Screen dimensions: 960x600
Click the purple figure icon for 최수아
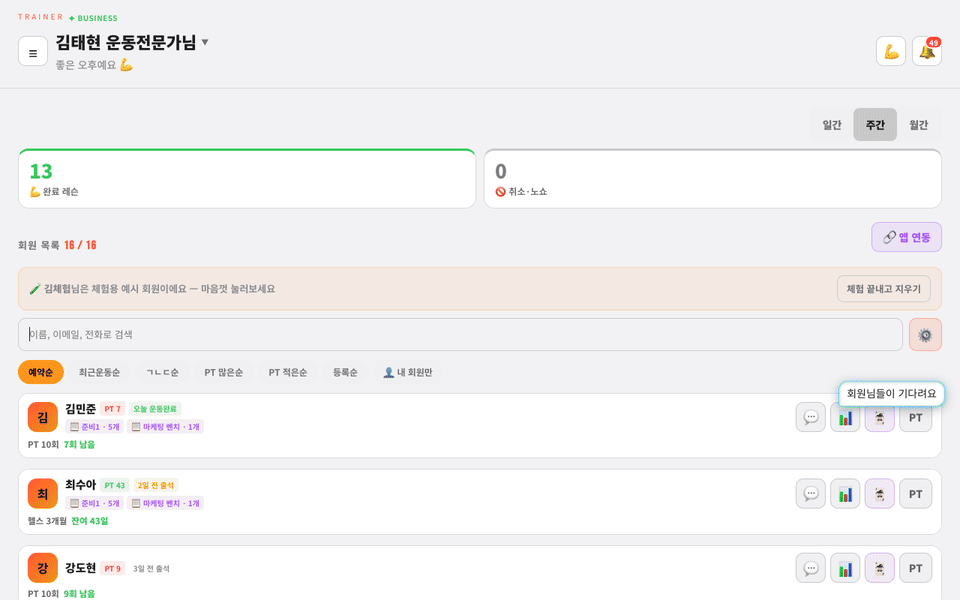(x=880, y=493)
